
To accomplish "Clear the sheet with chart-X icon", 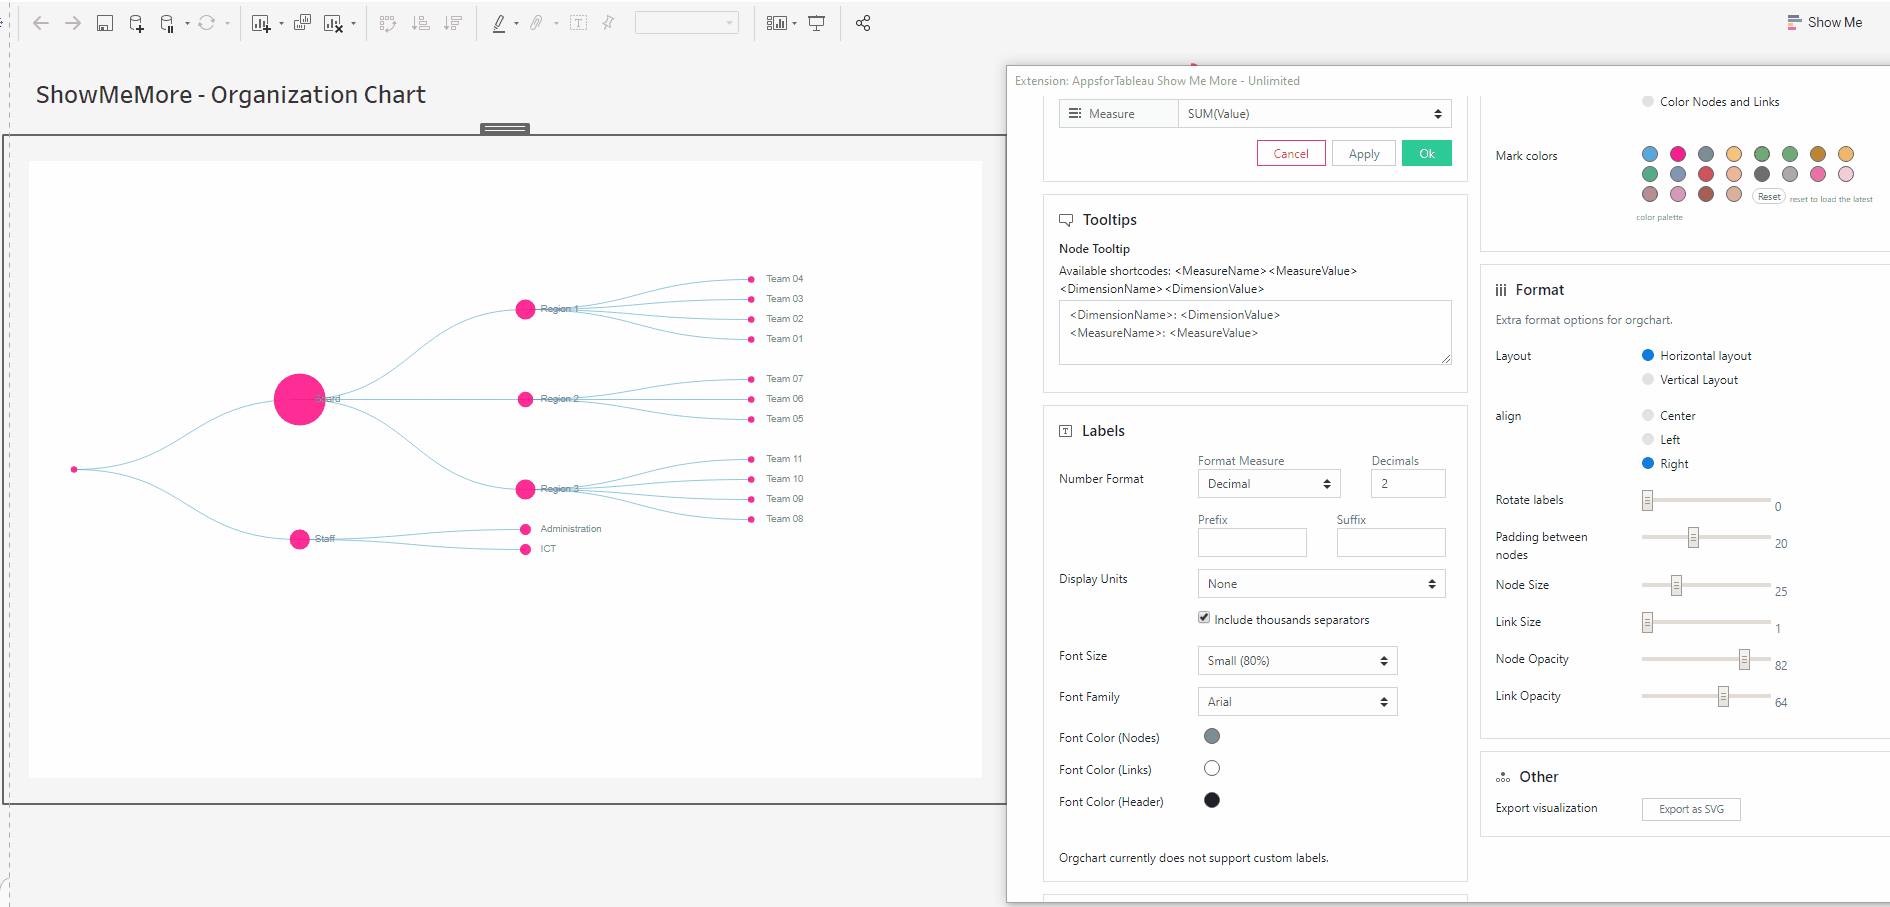I will pyautogui.click(x=334, y=23).
